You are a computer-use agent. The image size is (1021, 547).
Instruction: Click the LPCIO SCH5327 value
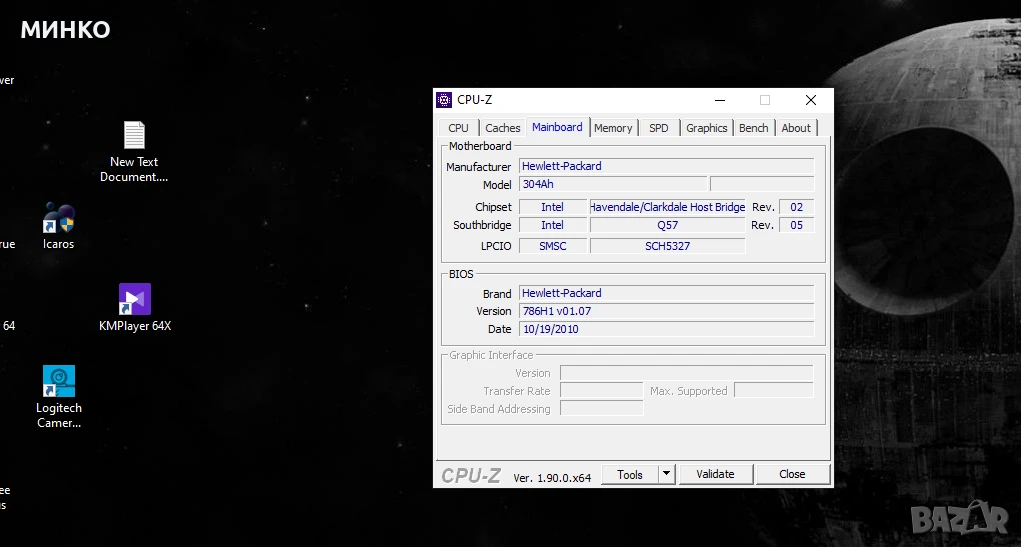click(667, 246)
